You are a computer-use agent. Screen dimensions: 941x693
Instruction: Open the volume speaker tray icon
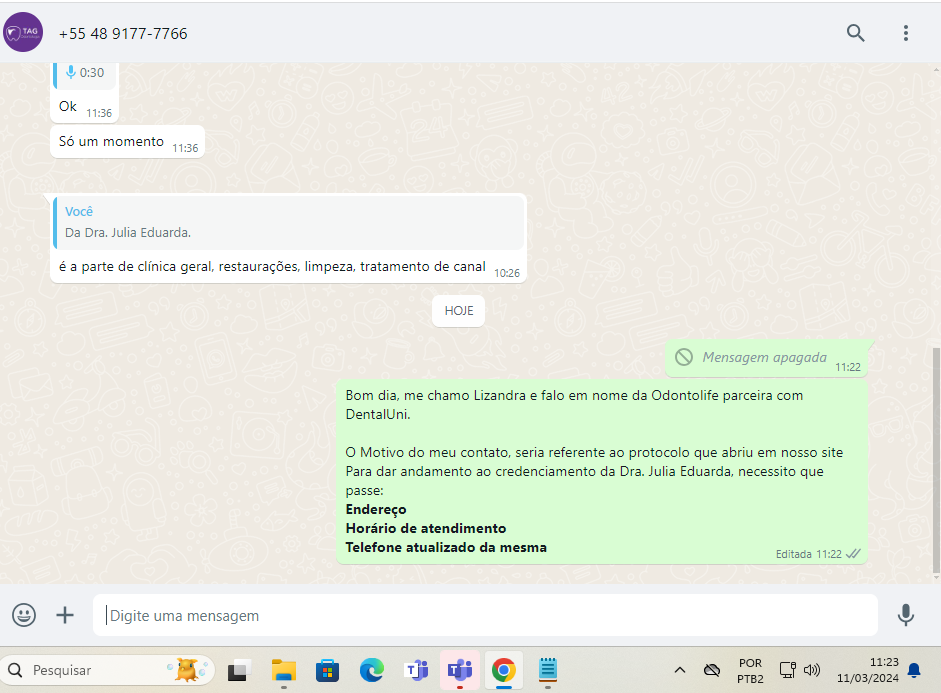(x=811, y=670)
